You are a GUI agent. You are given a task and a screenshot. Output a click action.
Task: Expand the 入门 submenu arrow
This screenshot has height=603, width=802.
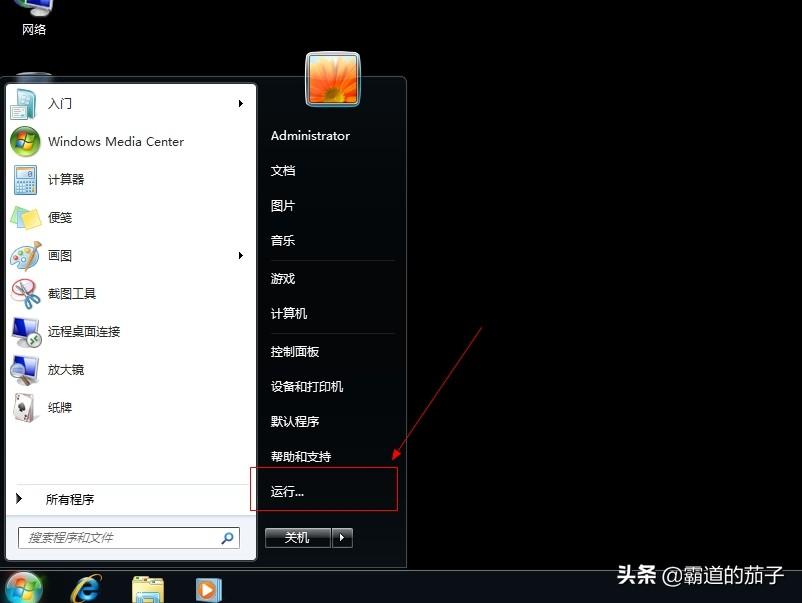click(241, 104)
